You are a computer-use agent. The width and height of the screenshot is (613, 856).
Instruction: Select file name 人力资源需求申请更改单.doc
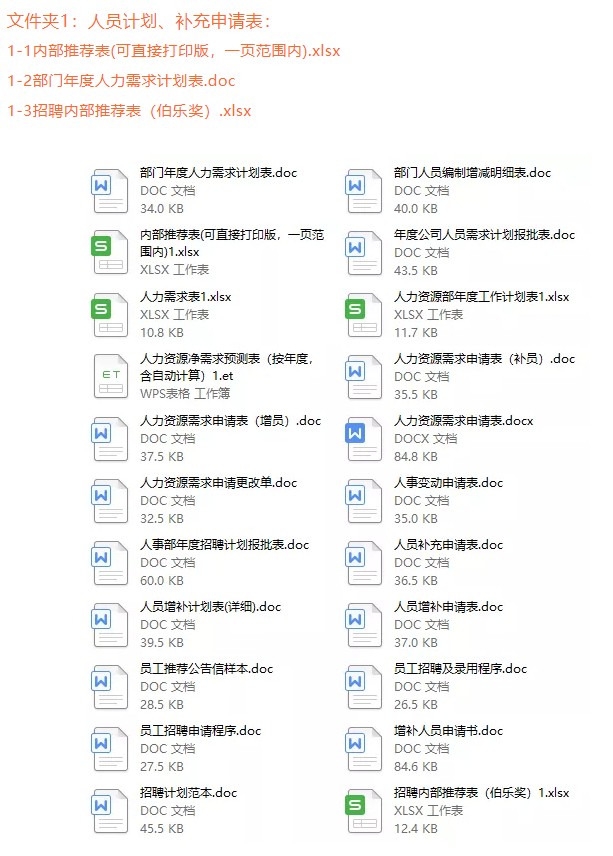click(x=218, y=483)
